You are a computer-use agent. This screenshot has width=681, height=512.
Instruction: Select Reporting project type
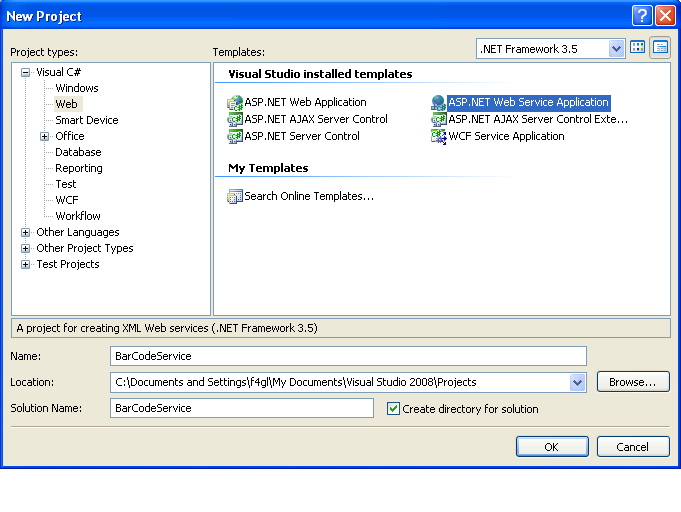tap(79, 168)
